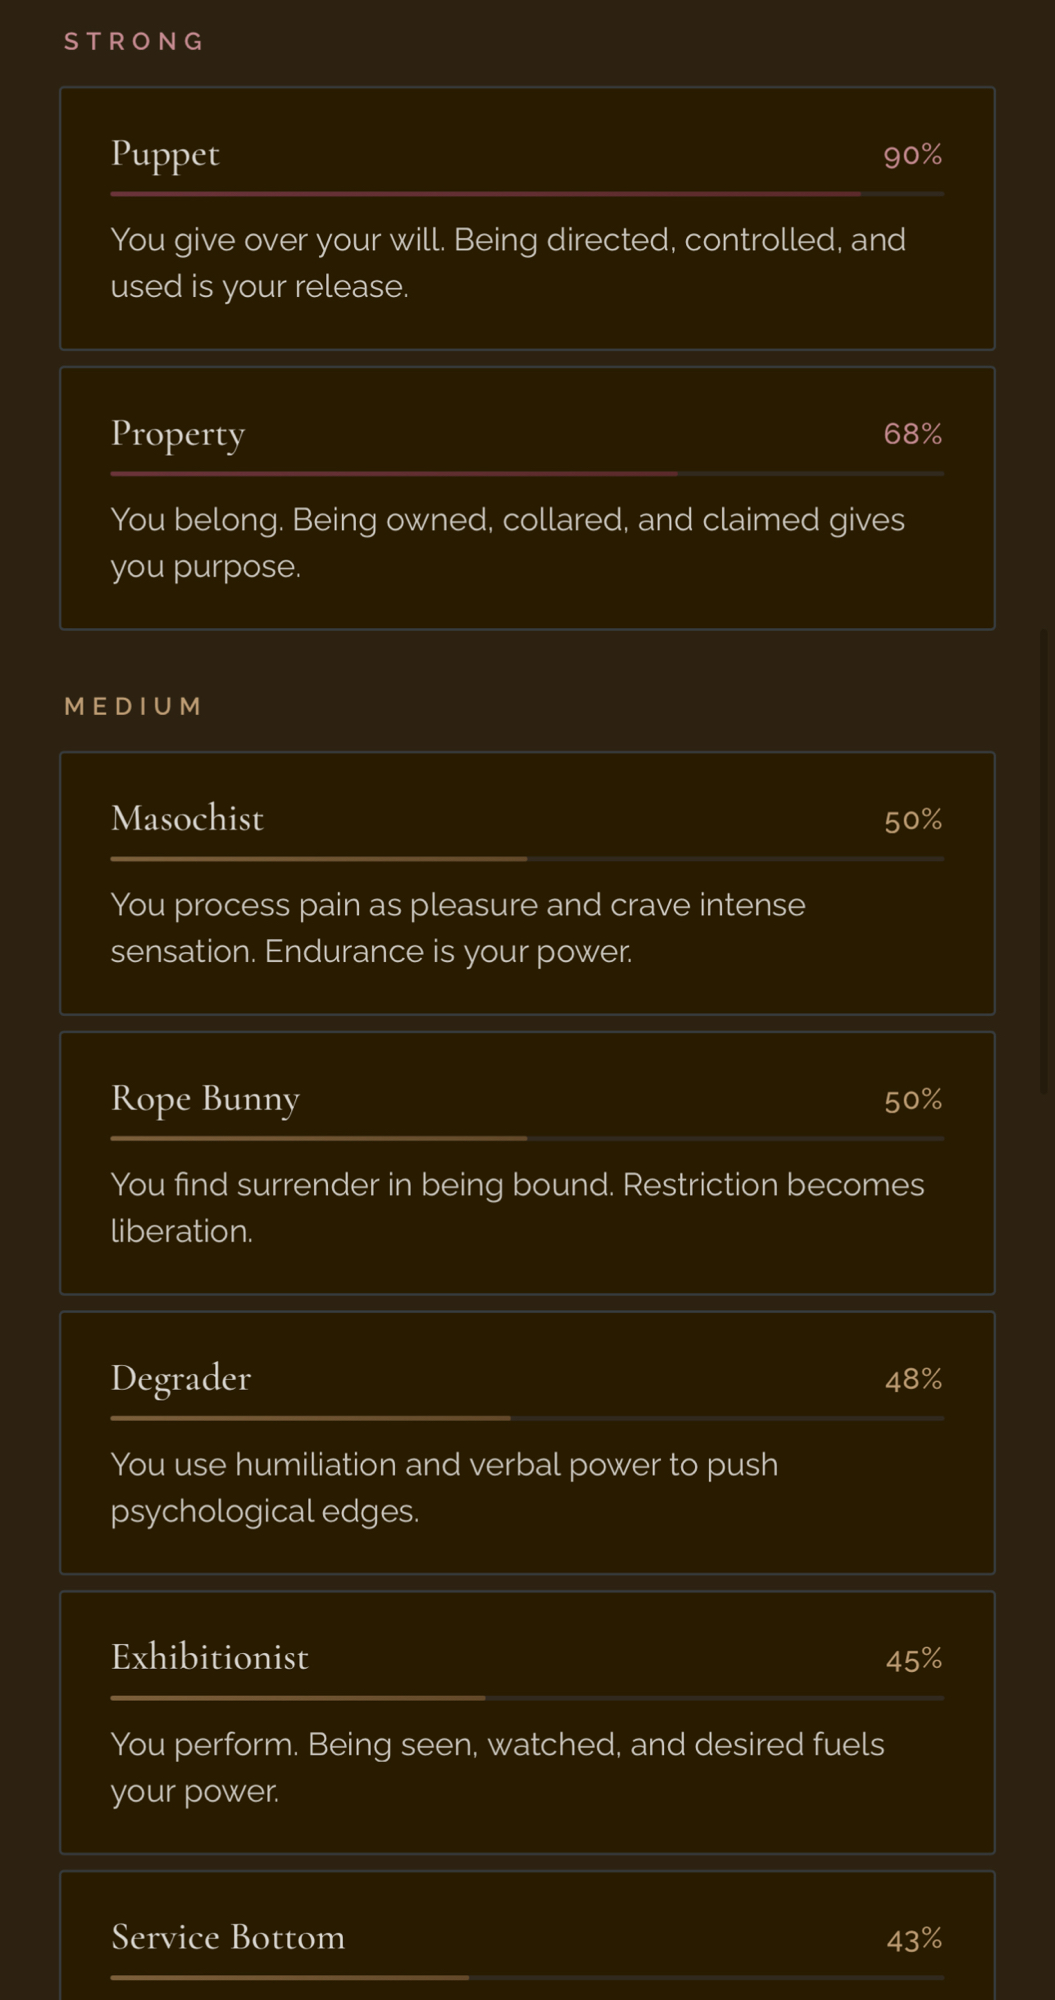Tap the Service Bottom title

(x=228, y=1938)
